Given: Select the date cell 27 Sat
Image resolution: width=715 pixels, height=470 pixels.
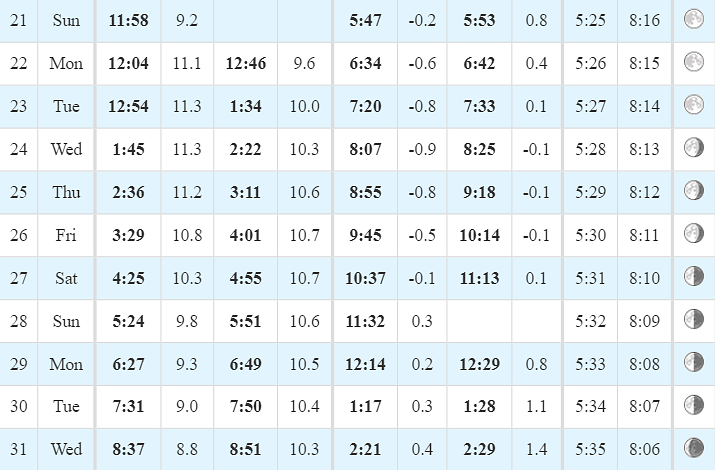Looking at the screenshot, I should pos(19,278).
